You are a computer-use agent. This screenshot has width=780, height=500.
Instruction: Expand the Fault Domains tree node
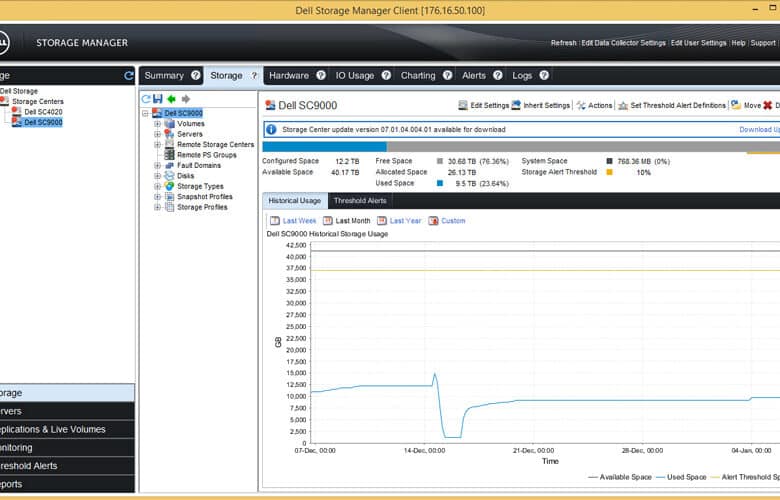[x=157, y=165]
